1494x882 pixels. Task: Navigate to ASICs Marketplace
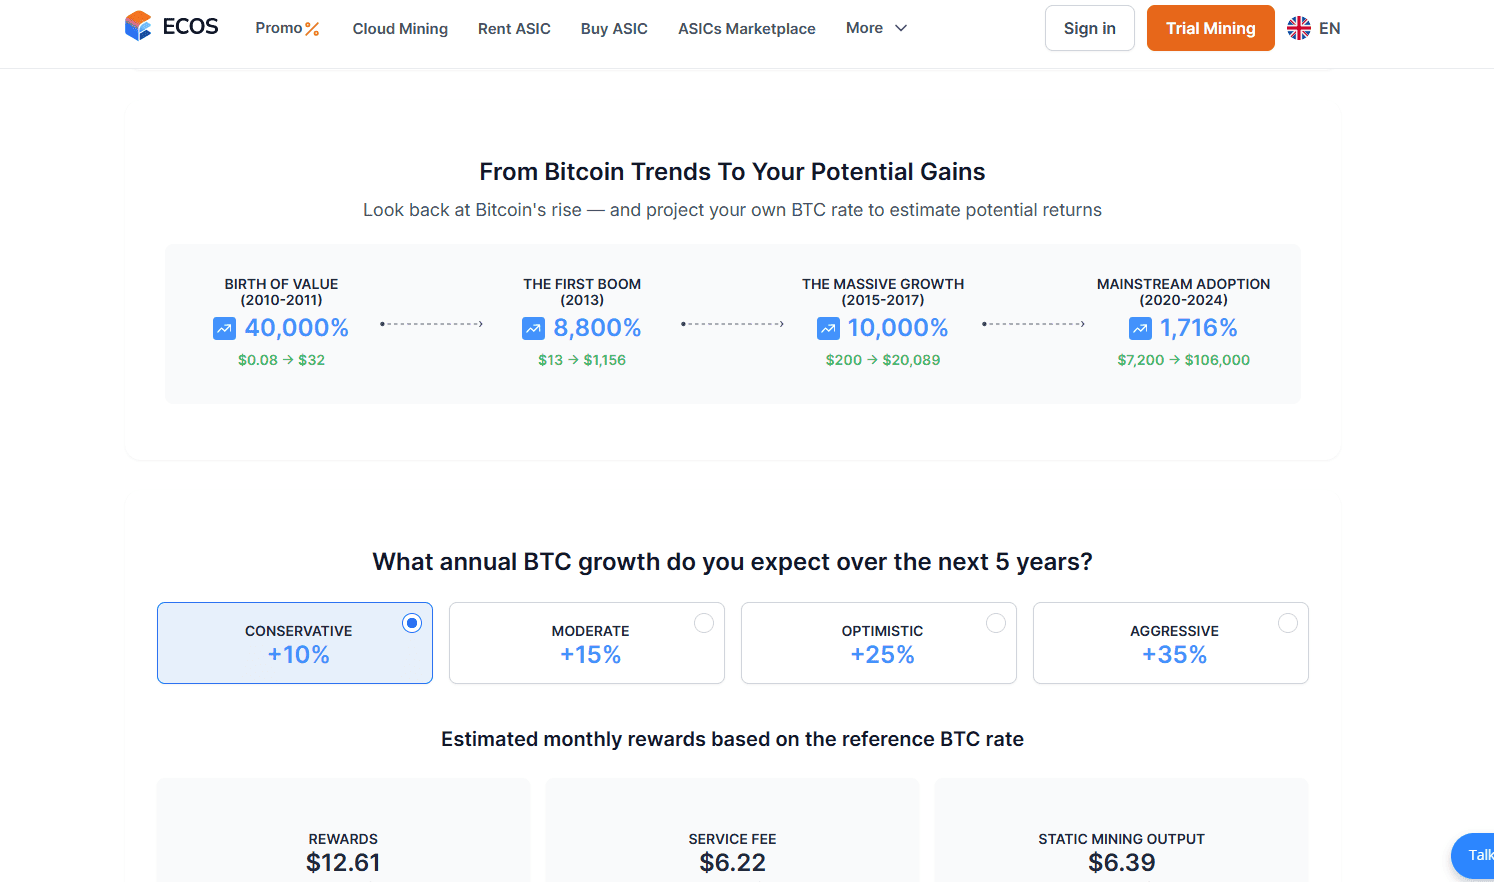746,29
